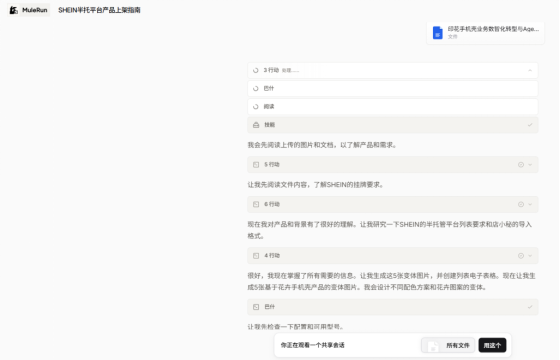The height and width of the screenshot is (360, 560).
Task: Click the paragraph starting 很好，我现在掌握了
Action: pos(391,281)
